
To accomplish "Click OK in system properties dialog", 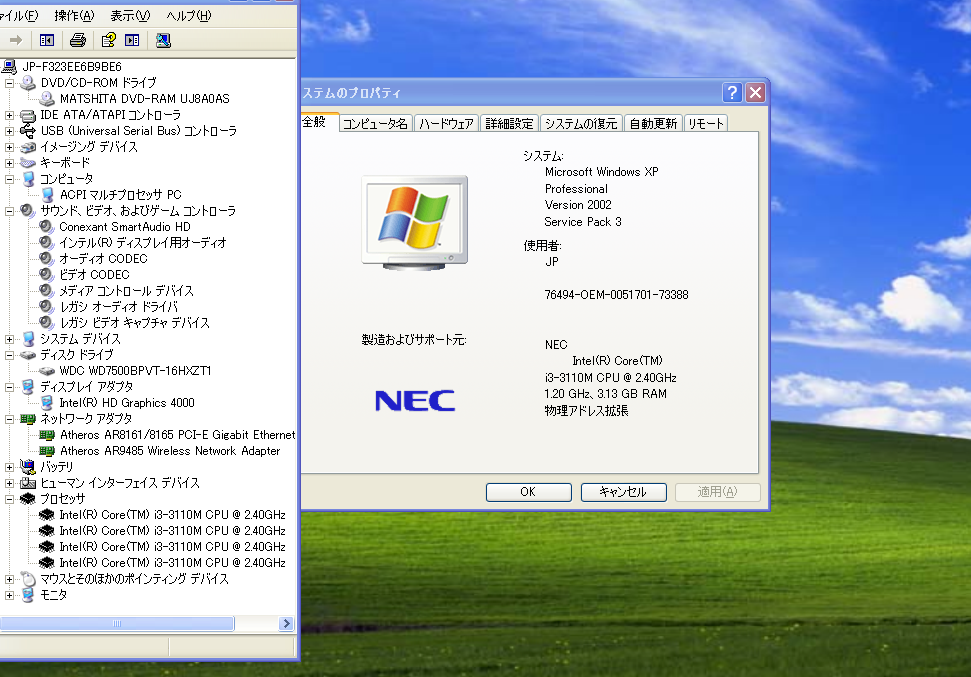I will (528, 492).
